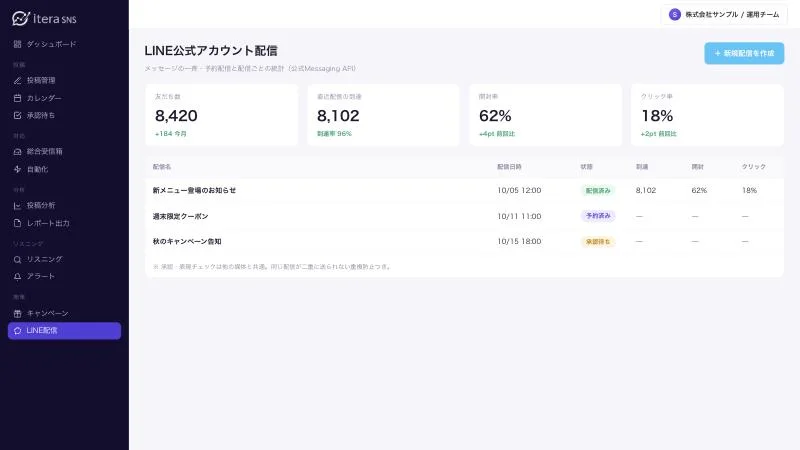The height and width of the screenshot is (450, 800).
Task: Click the 配信日時 column header
Action: [x=509, y=167]
